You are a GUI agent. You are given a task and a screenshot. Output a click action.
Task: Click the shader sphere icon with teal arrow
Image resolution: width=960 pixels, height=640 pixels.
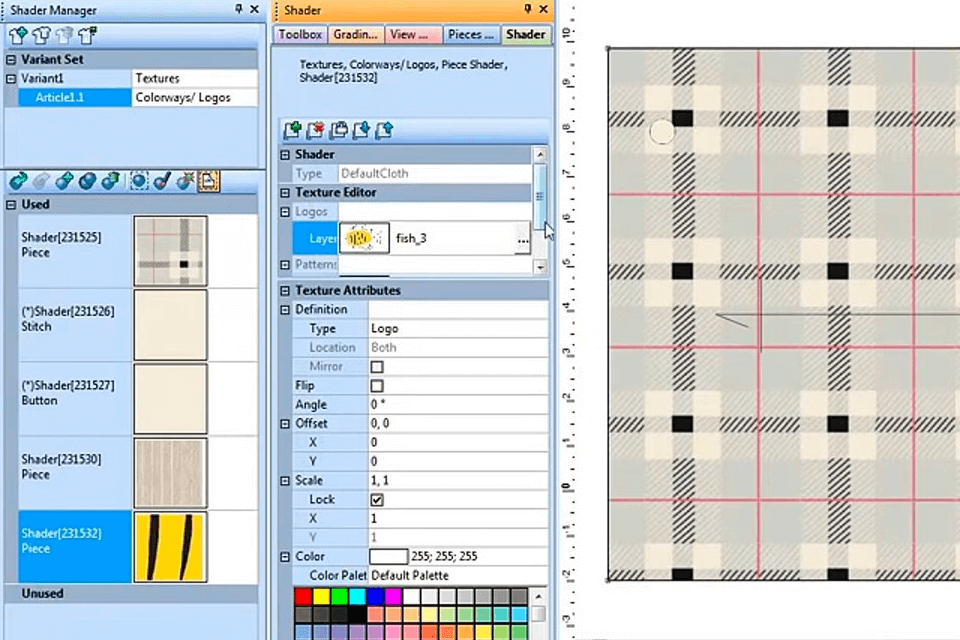click(18, 181)
